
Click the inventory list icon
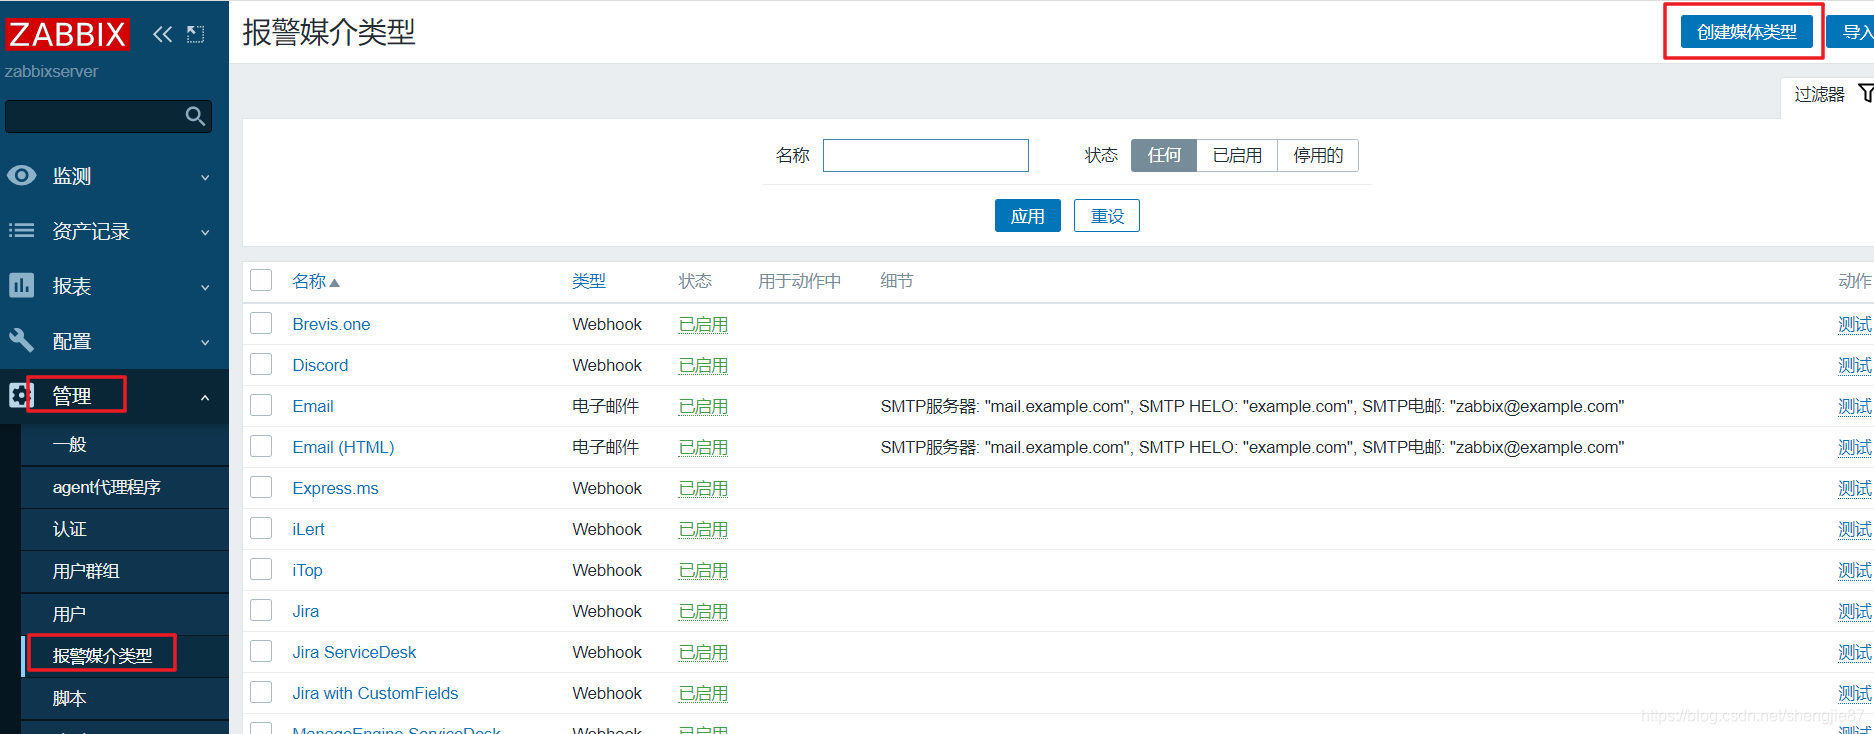[21, 230]
